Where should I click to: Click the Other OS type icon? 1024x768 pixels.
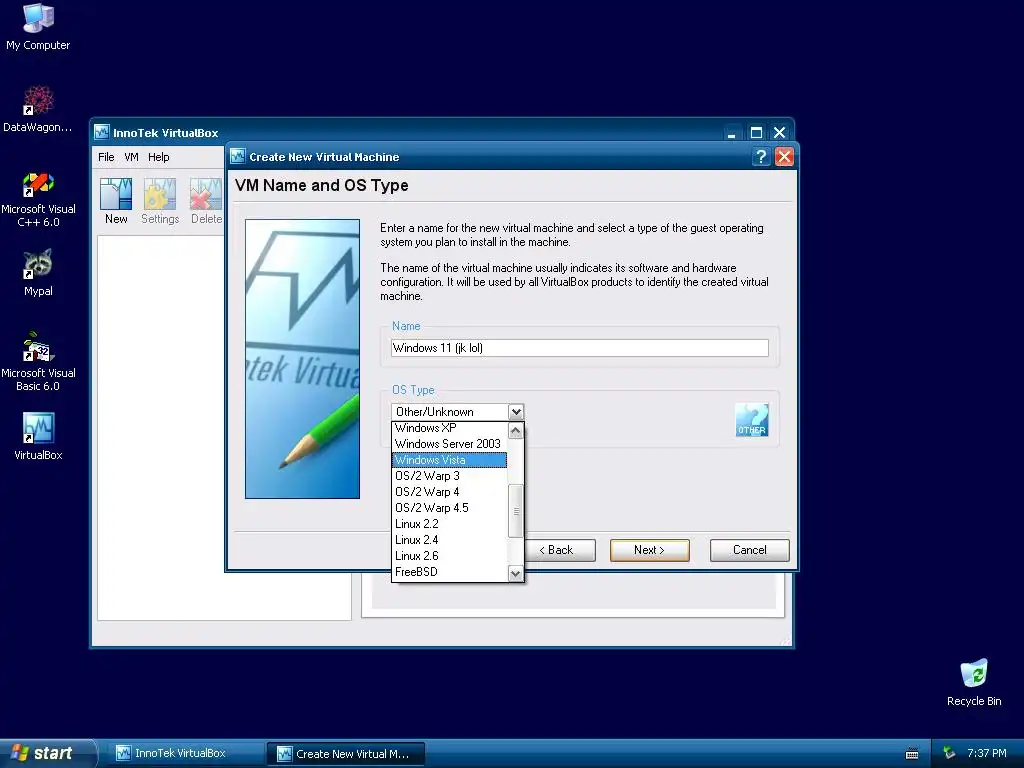point(751,420)
